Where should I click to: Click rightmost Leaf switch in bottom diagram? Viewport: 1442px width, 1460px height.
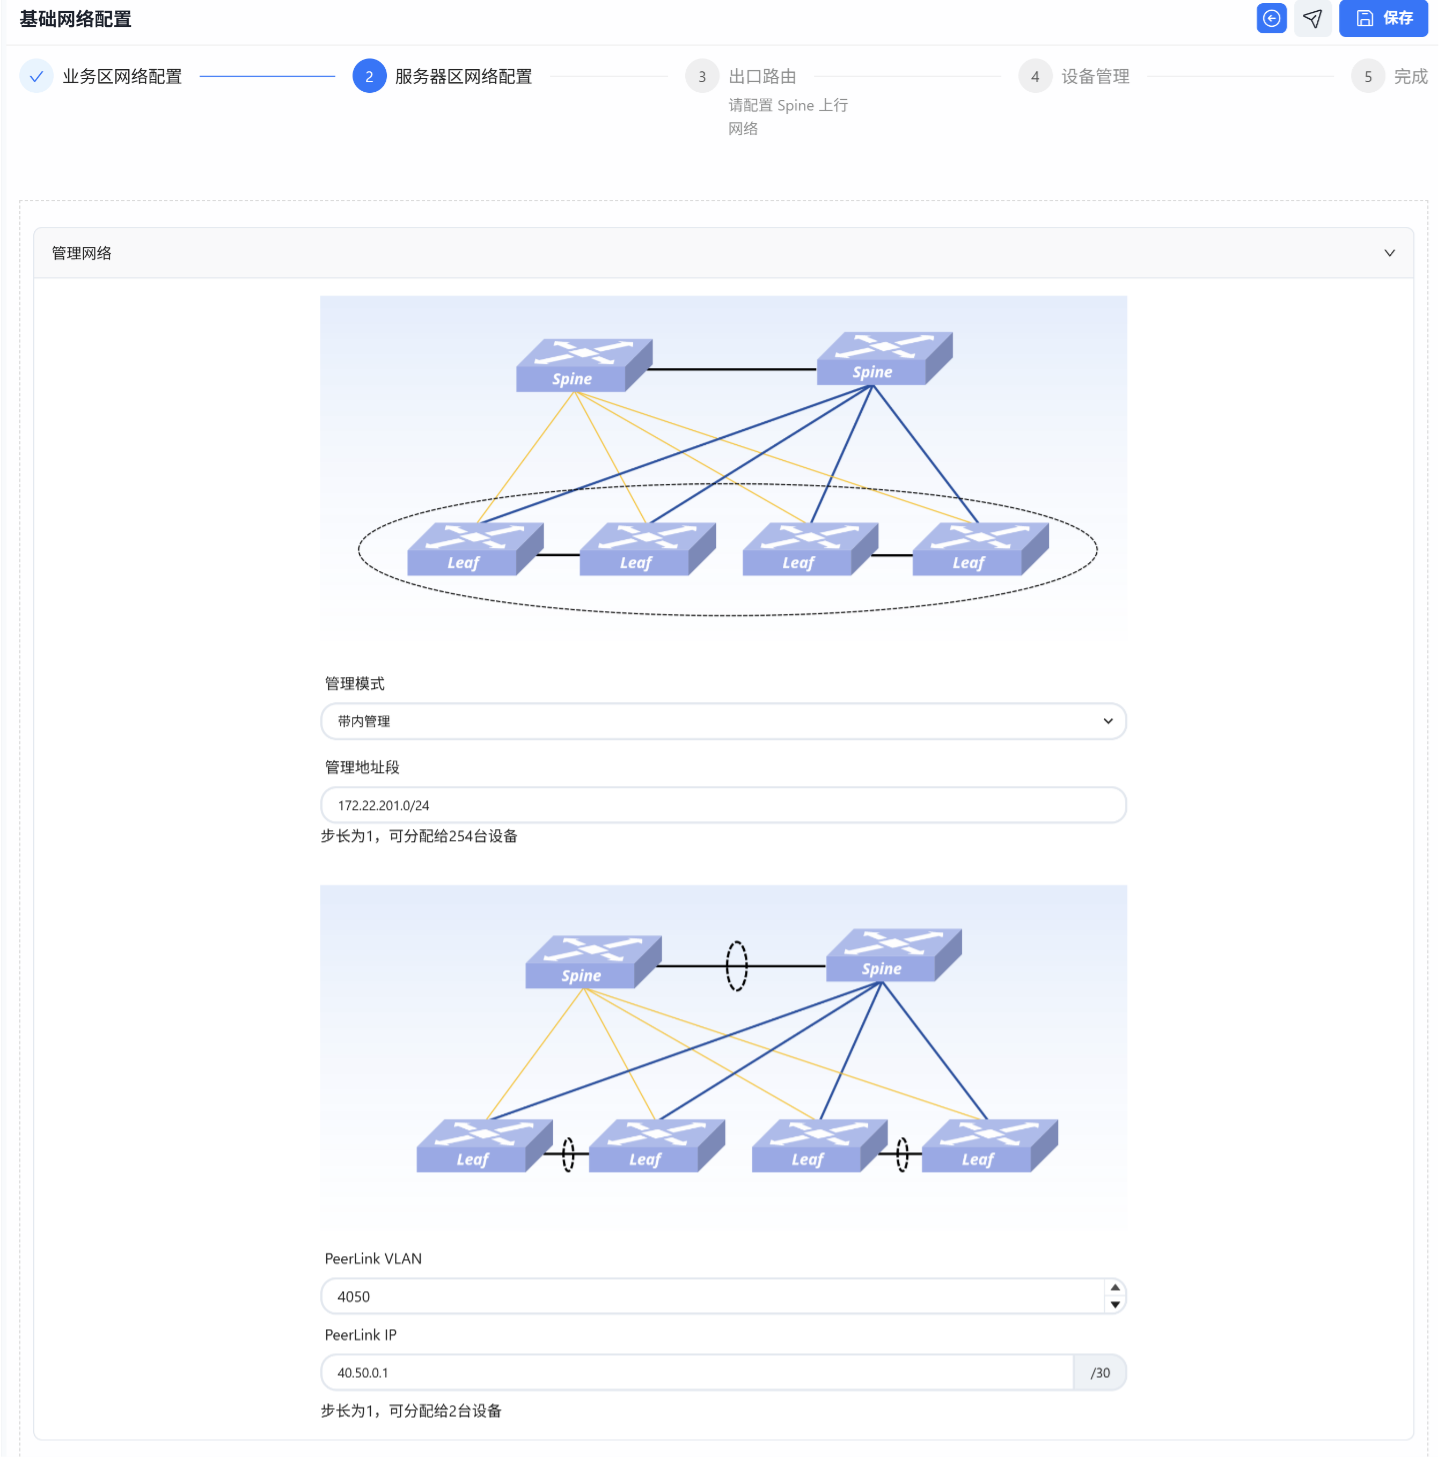989,1146
